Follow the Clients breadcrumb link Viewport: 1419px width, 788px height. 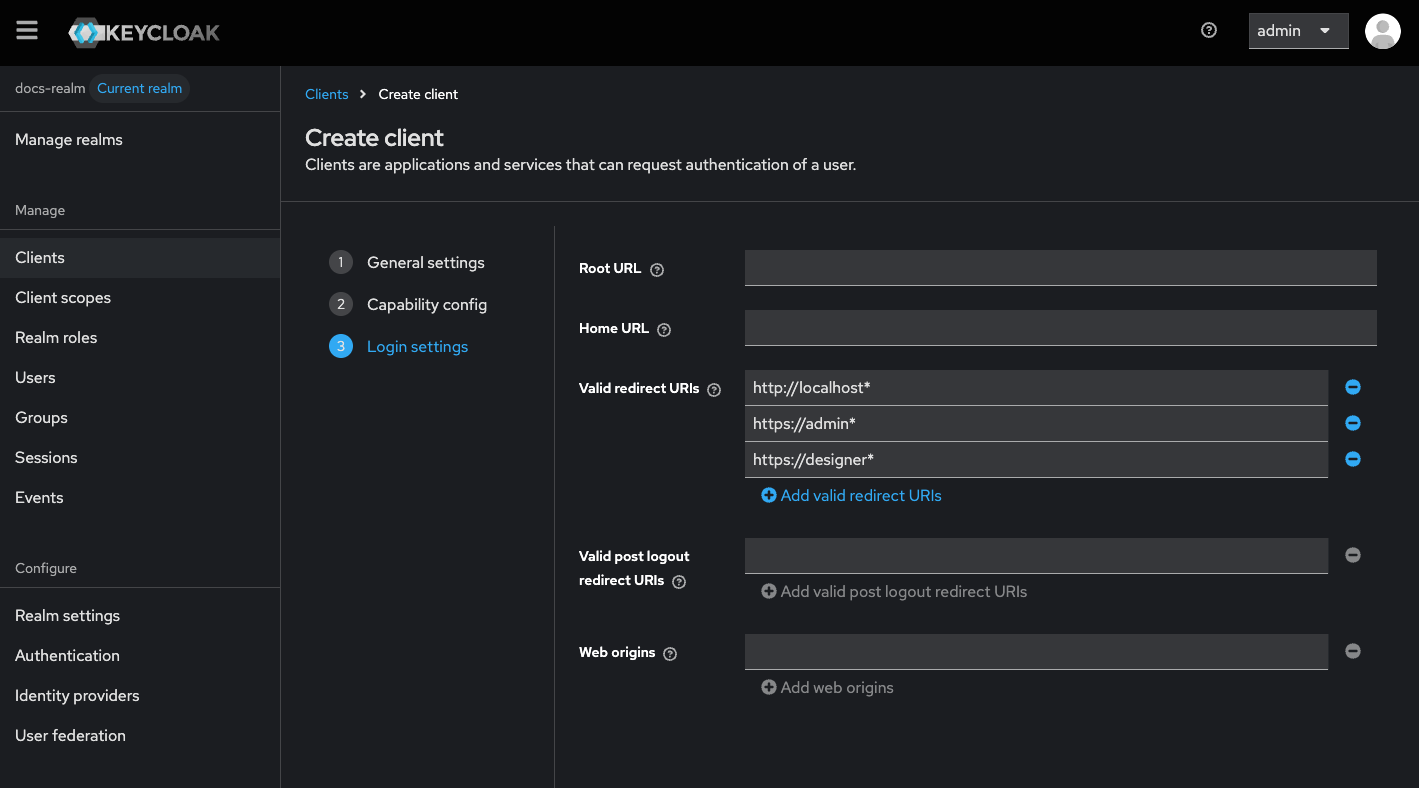326,94
